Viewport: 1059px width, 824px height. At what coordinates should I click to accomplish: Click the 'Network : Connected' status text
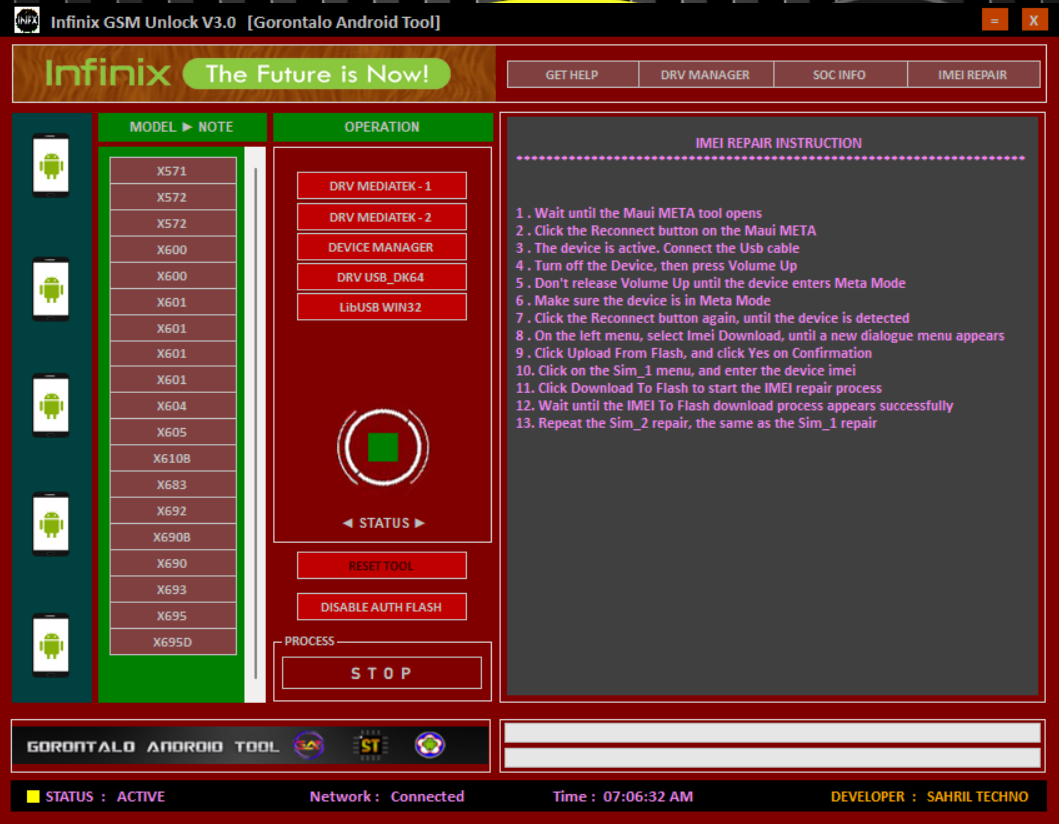click(387, 797)
